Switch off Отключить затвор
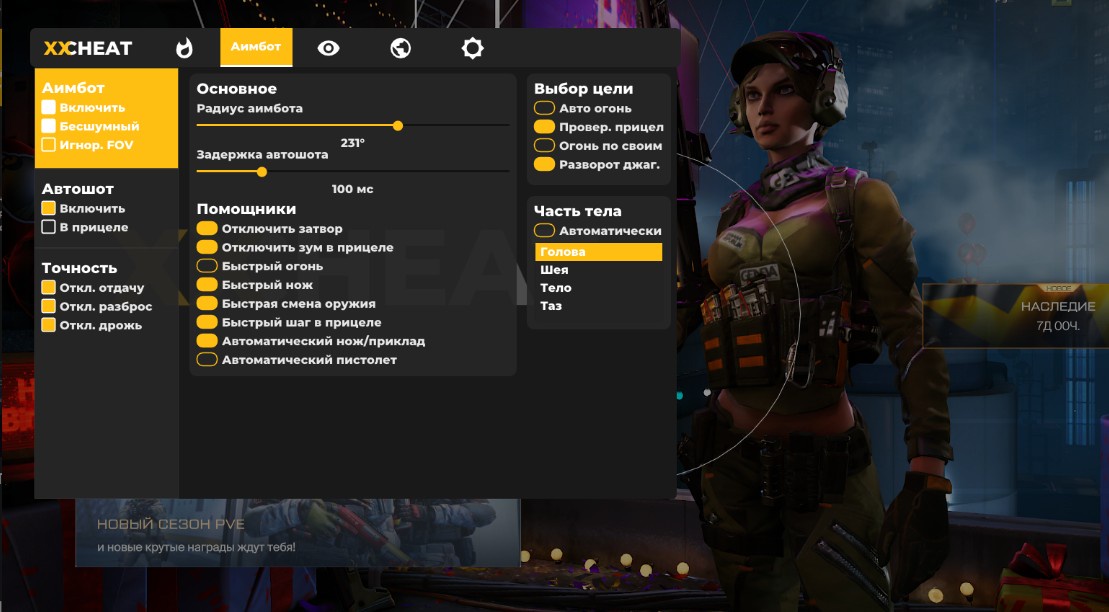This screenshot has height=612, width=1109. click(x=207, y=229)
